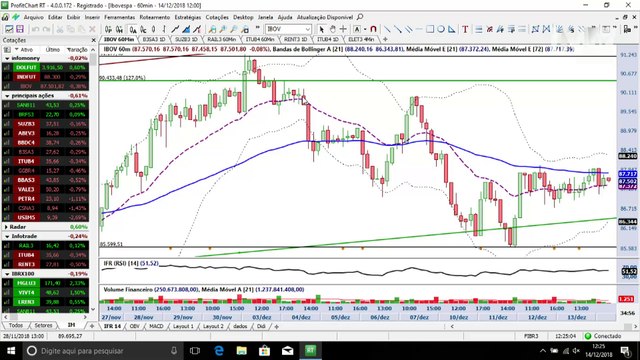The height and width of the screenshot is (360, 640).
Task: Choose the line chart style icon
Action: (175, 29)
